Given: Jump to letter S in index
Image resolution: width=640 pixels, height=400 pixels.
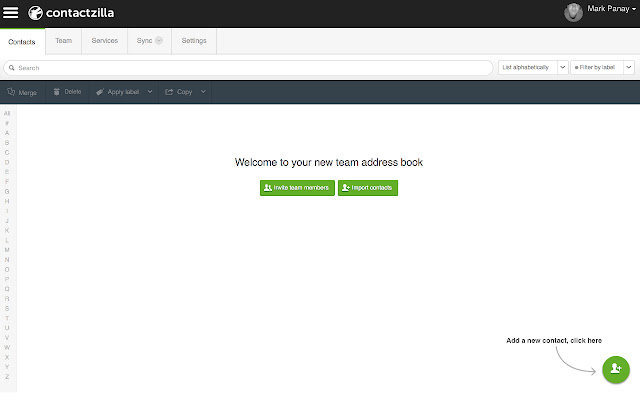Looking at the screenshot, I should (7, 309).
